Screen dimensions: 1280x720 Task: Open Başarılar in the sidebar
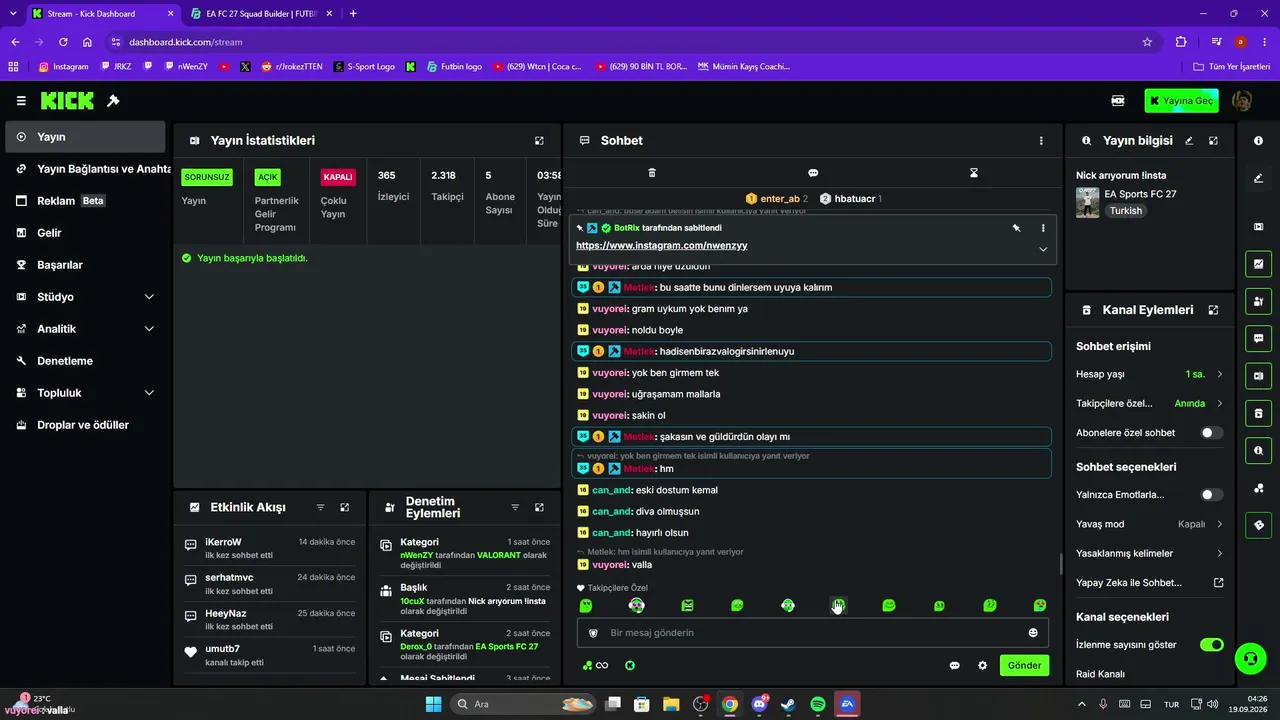pyautogui.click(x=85, y=265)
